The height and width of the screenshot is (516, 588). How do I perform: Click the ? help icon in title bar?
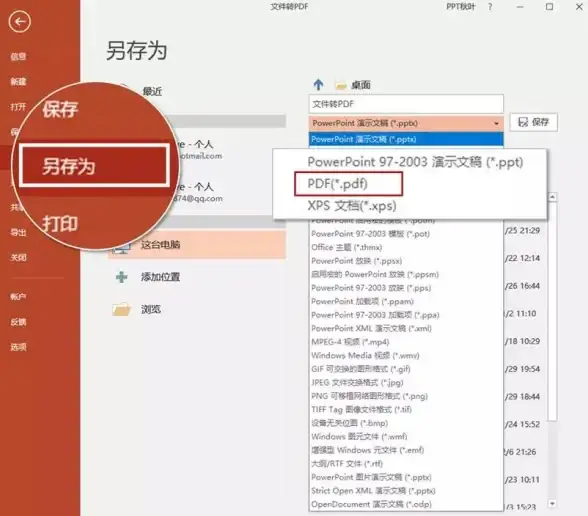pyautogui.click(x=490, y=7)
